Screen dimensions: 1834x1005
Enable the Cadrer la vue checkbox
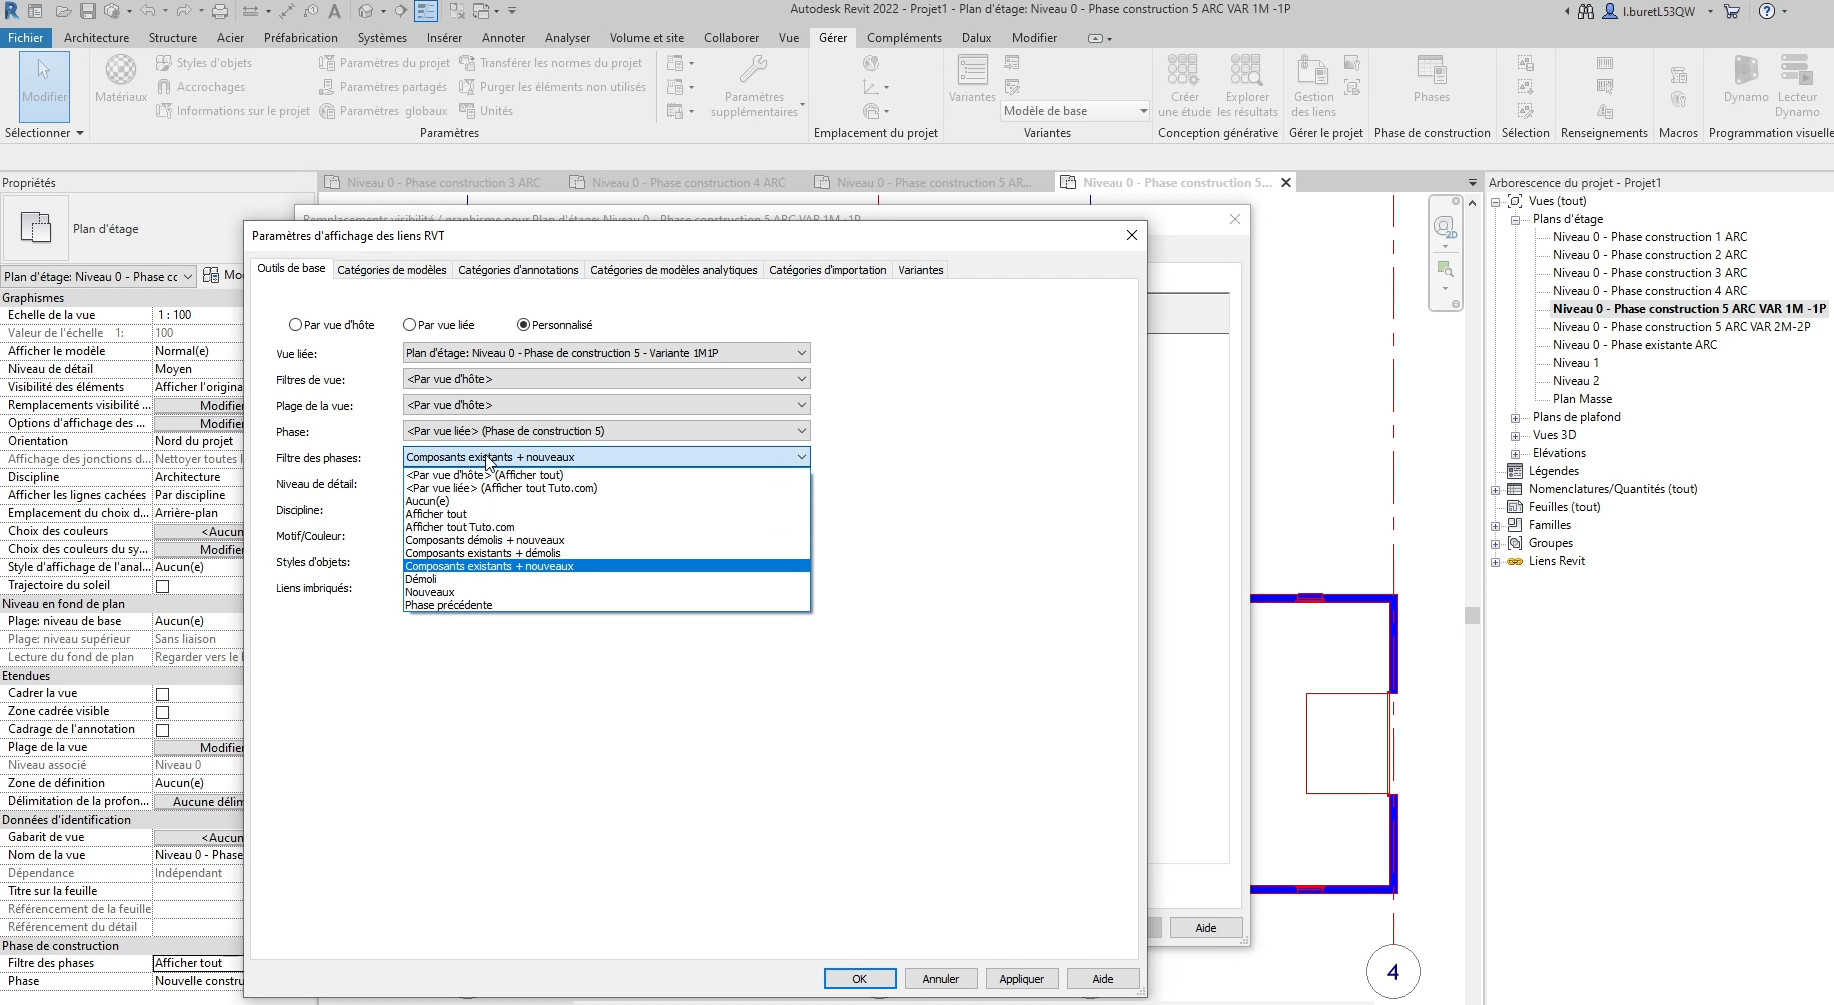coord(162,694)
